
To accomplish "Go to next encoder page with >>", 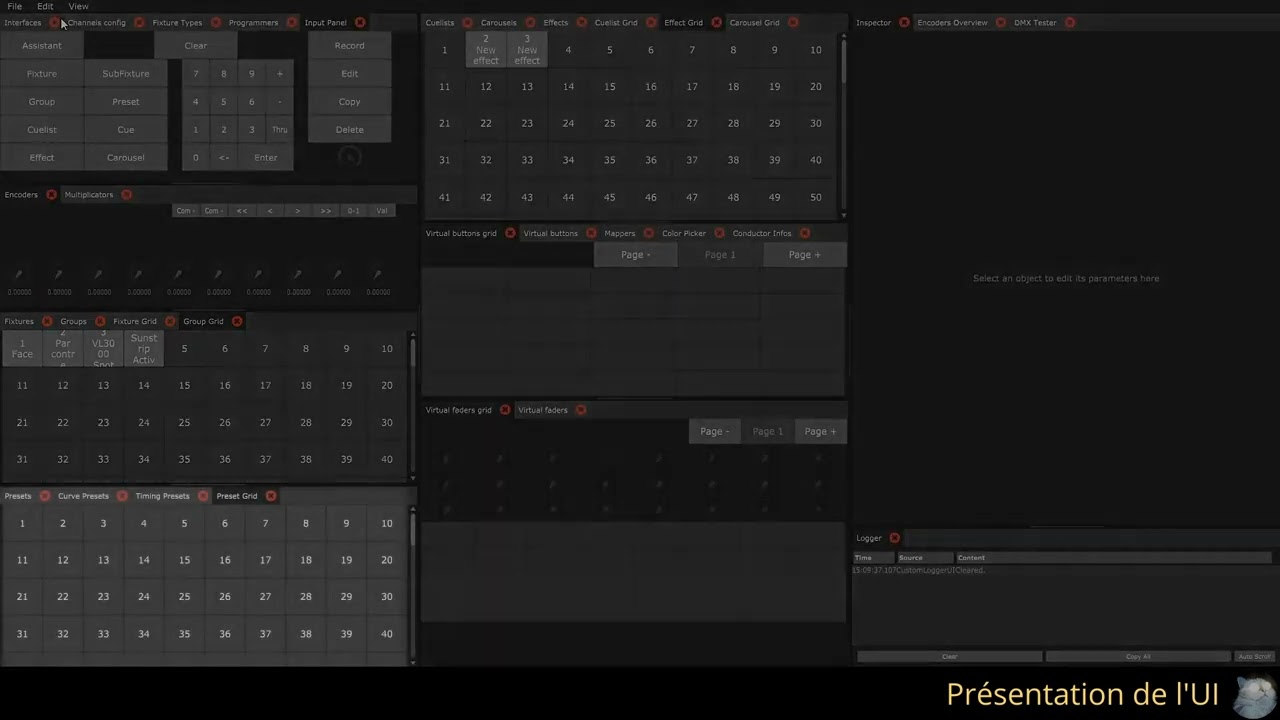I will [325, 210].
